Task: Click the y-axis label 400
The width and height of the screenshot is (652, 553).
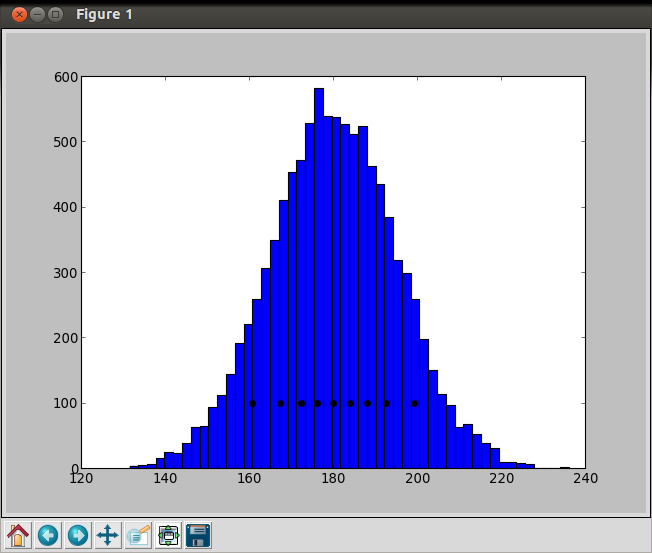Action: (x=66, y=207)
